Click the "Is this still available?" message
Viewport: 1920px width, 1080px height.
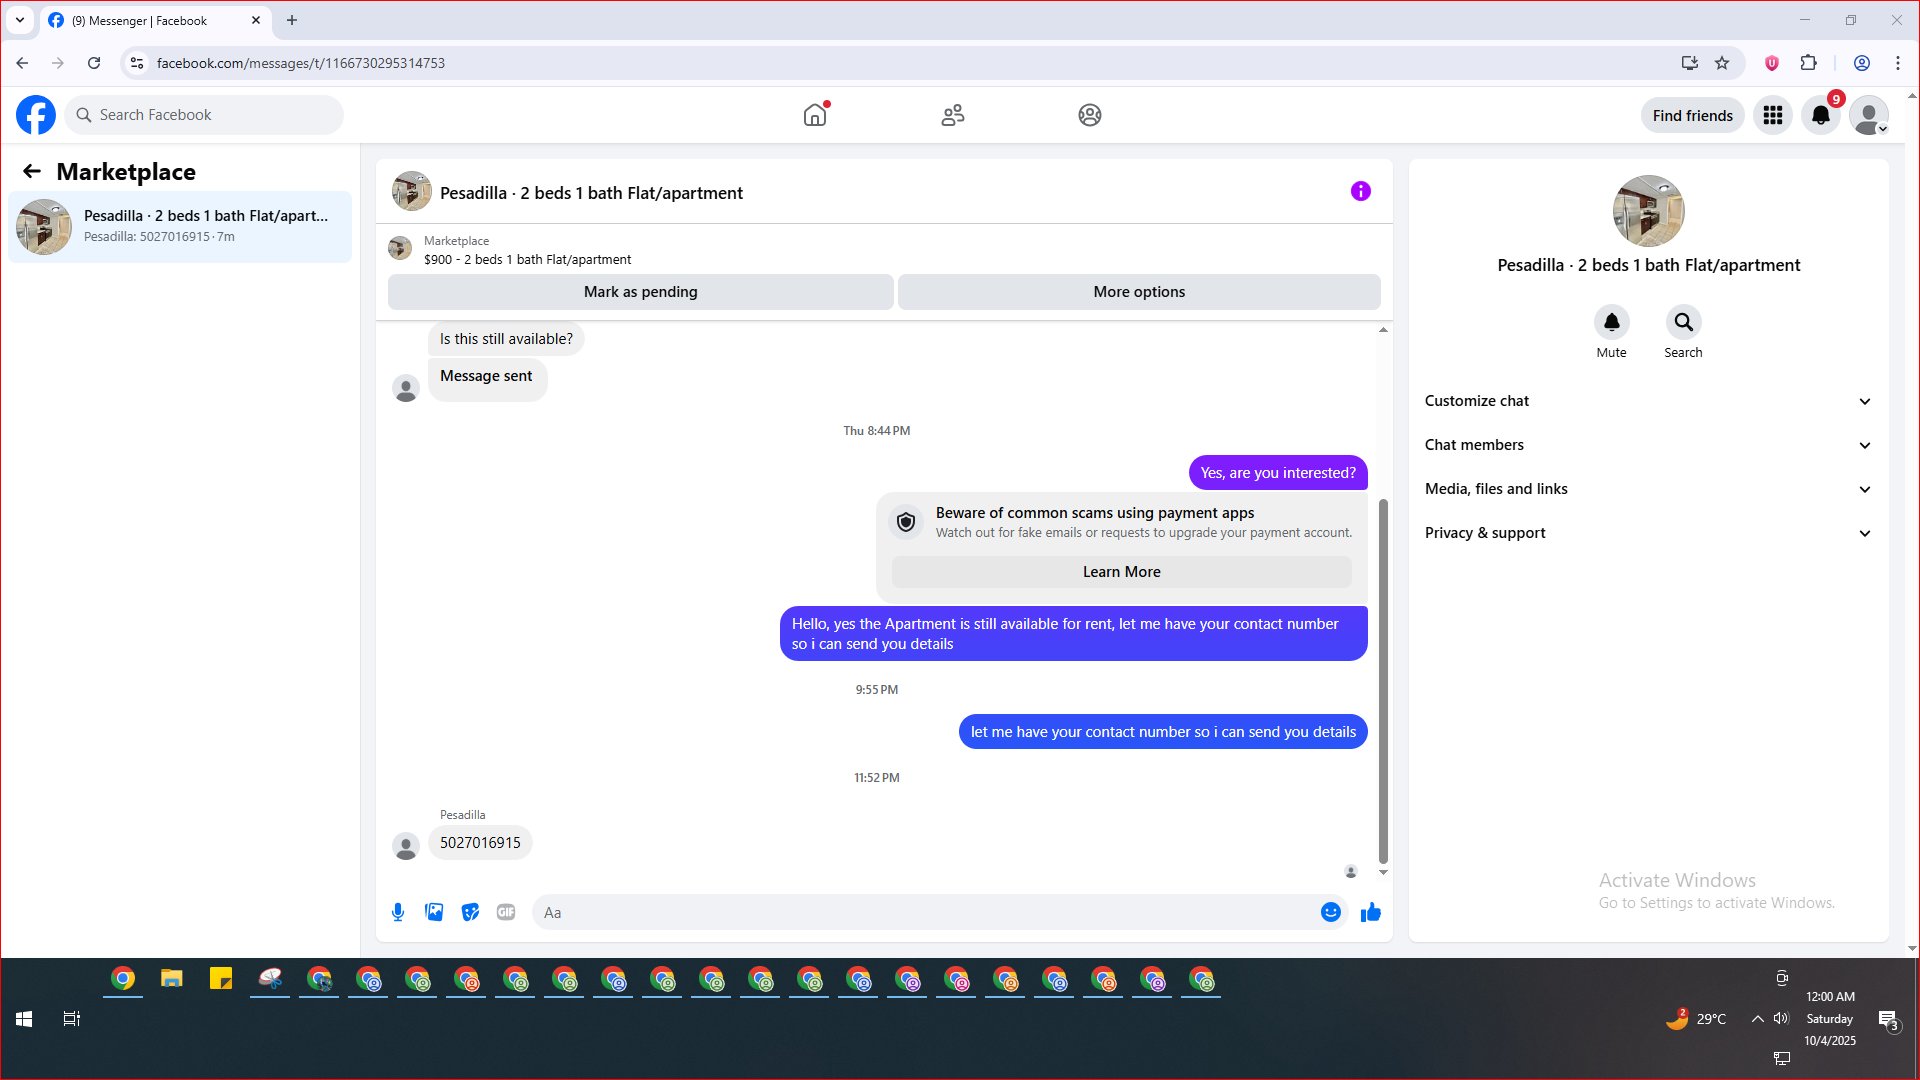[x=506, y=339]
